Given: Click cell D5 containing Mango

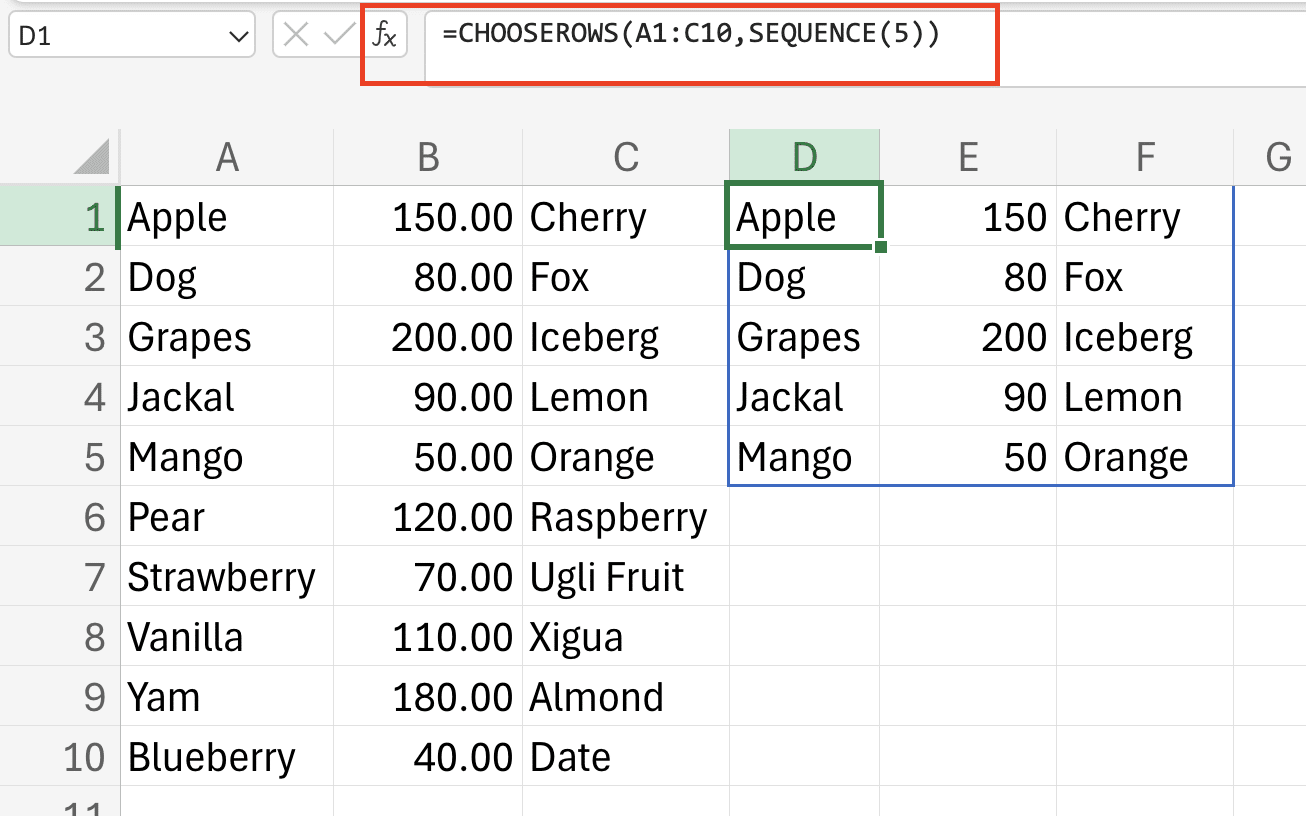Looking at the screenshot, I should 804,456.
